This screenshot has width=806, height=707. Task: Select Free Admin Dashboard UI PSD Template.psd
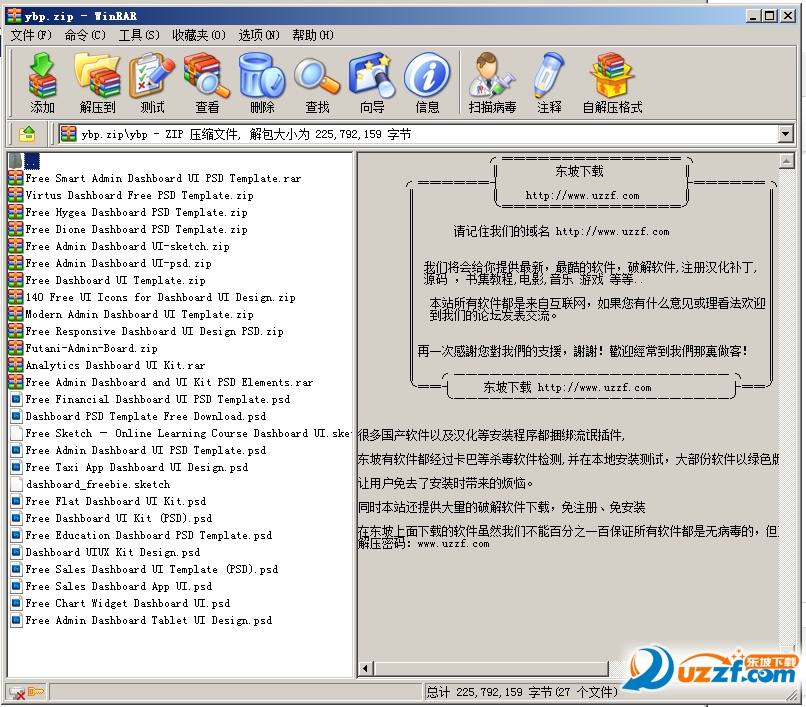point(145,450)
